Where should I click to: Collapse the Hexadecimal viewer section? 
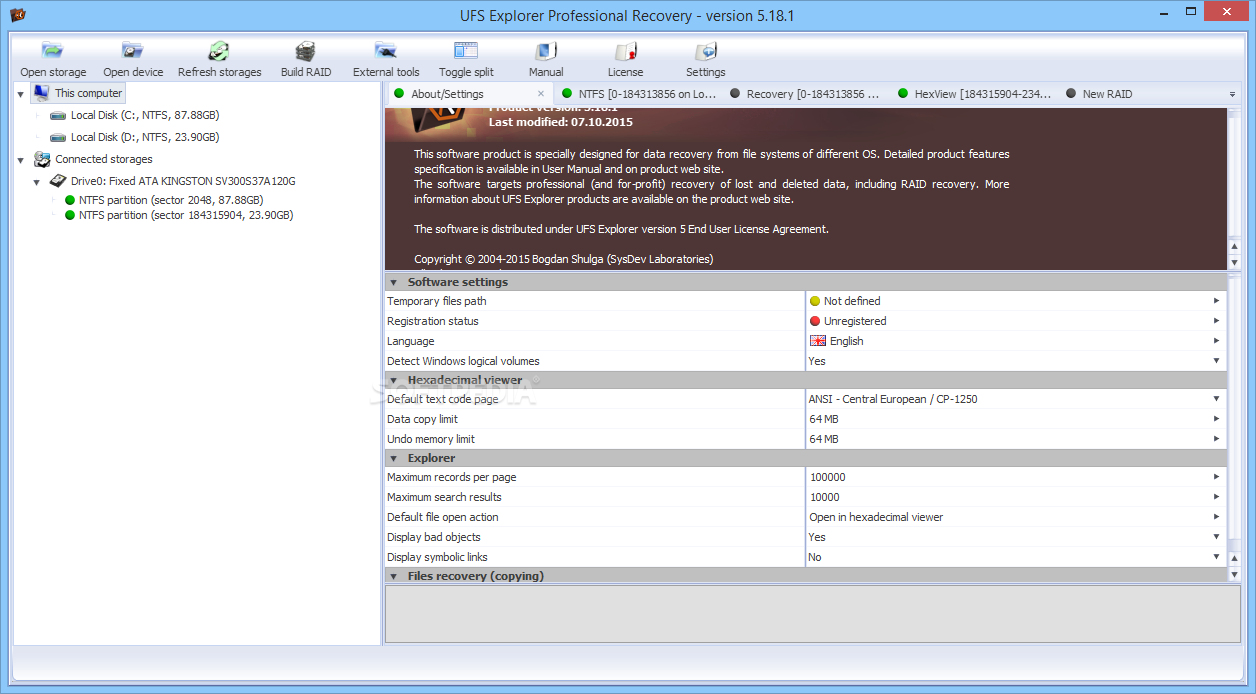coord(393,381)
